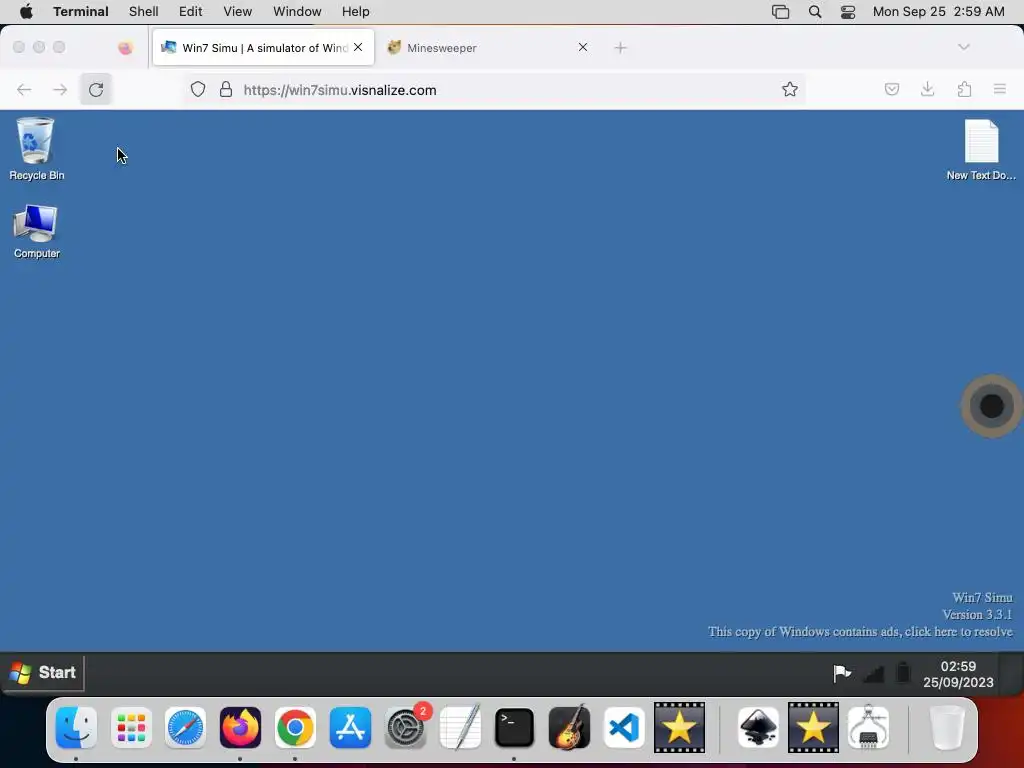View site security via the padlock icon
The height and width of the screenshot is (768, 1024).
coord(226,89)
